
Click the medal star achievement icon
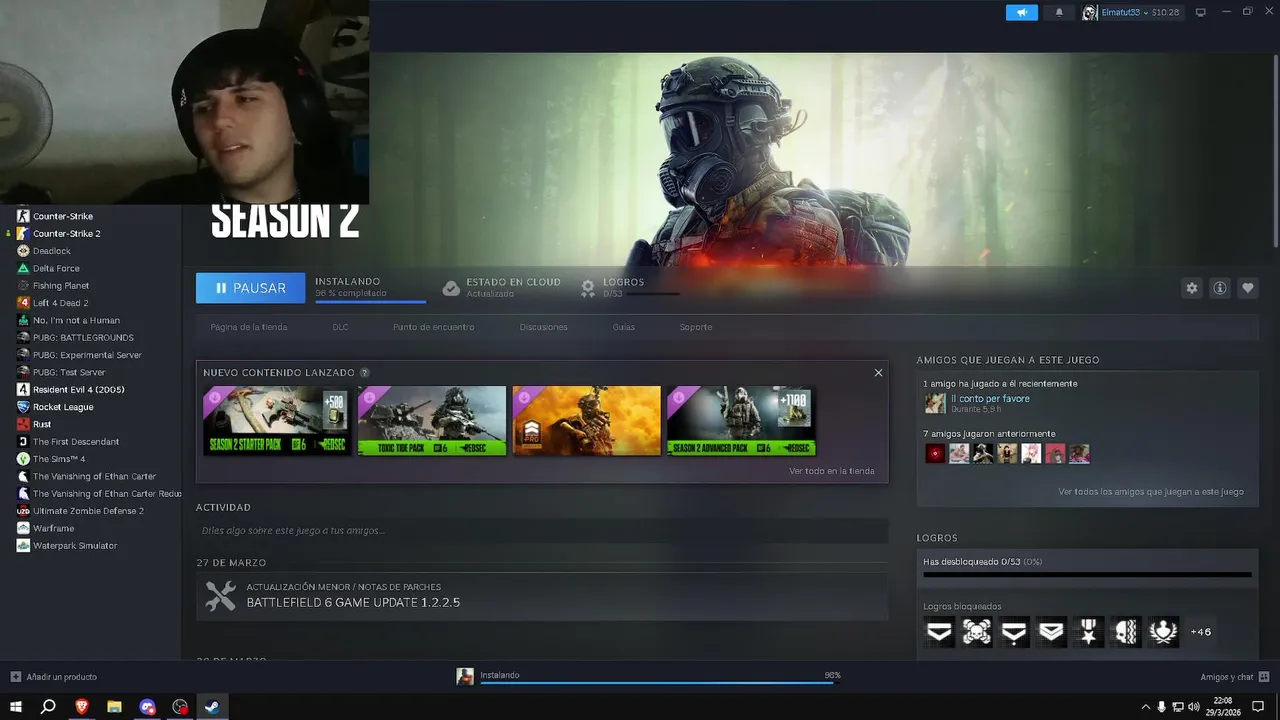tap(1088, 632)
